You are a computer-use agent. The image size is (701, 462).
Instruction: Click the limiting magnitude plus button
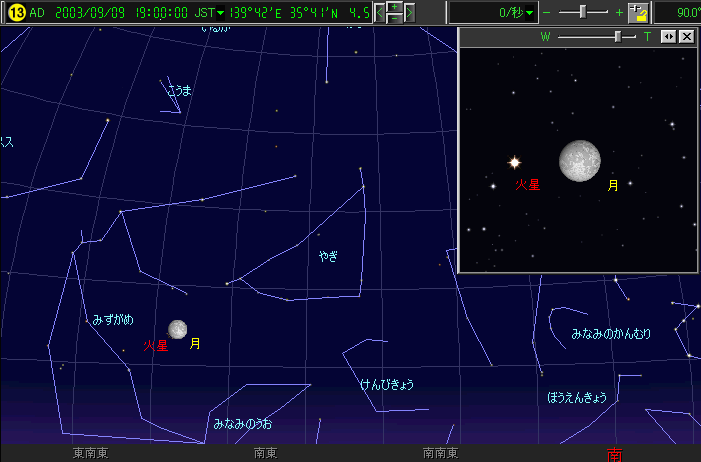[x=395, y=7]
